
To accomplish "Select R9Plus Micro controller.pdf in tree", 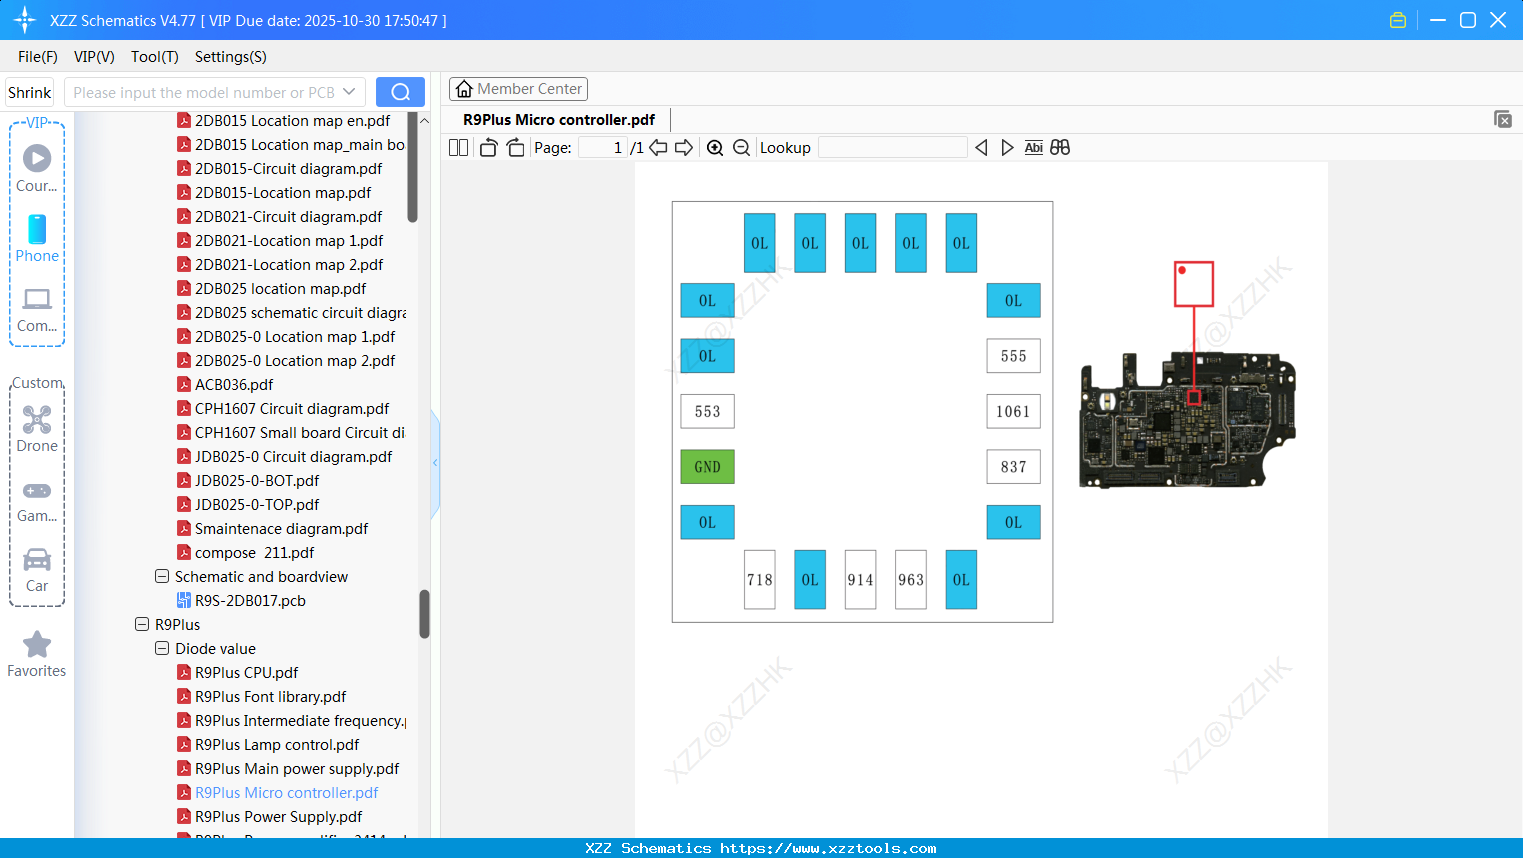I will pyautogui.click(x=286, y=793).
